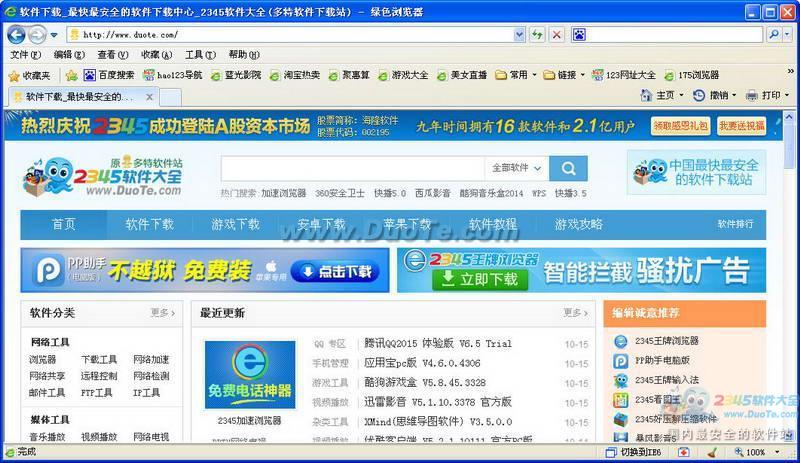The image size is (800, 463).
Task: Open the 全部软件 category dropdown
Action: tap(516, 168)
